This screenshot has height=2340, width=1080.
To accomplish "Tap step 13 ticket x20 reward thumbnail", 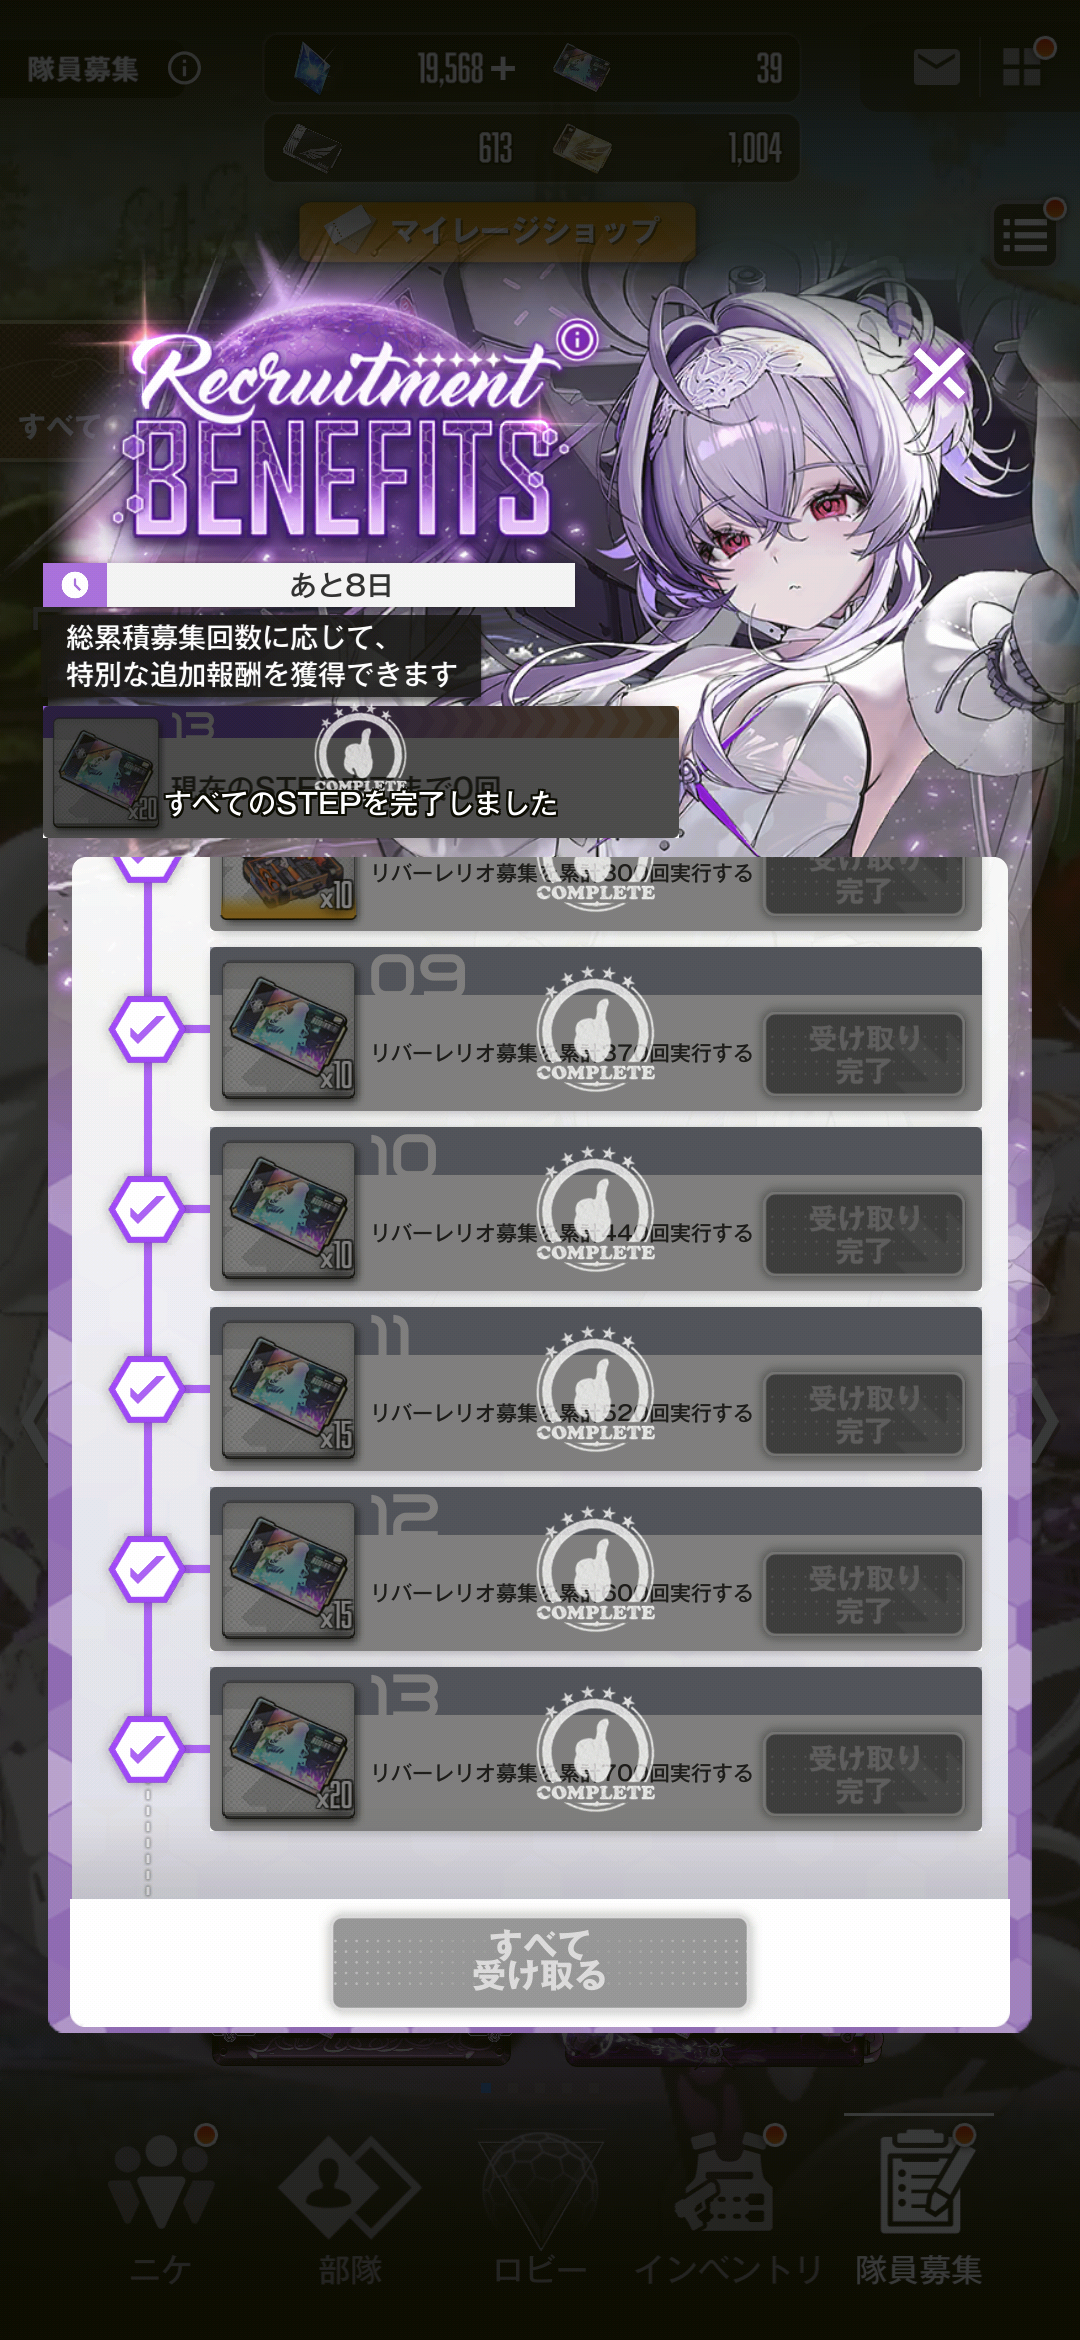I will 288,1749.
